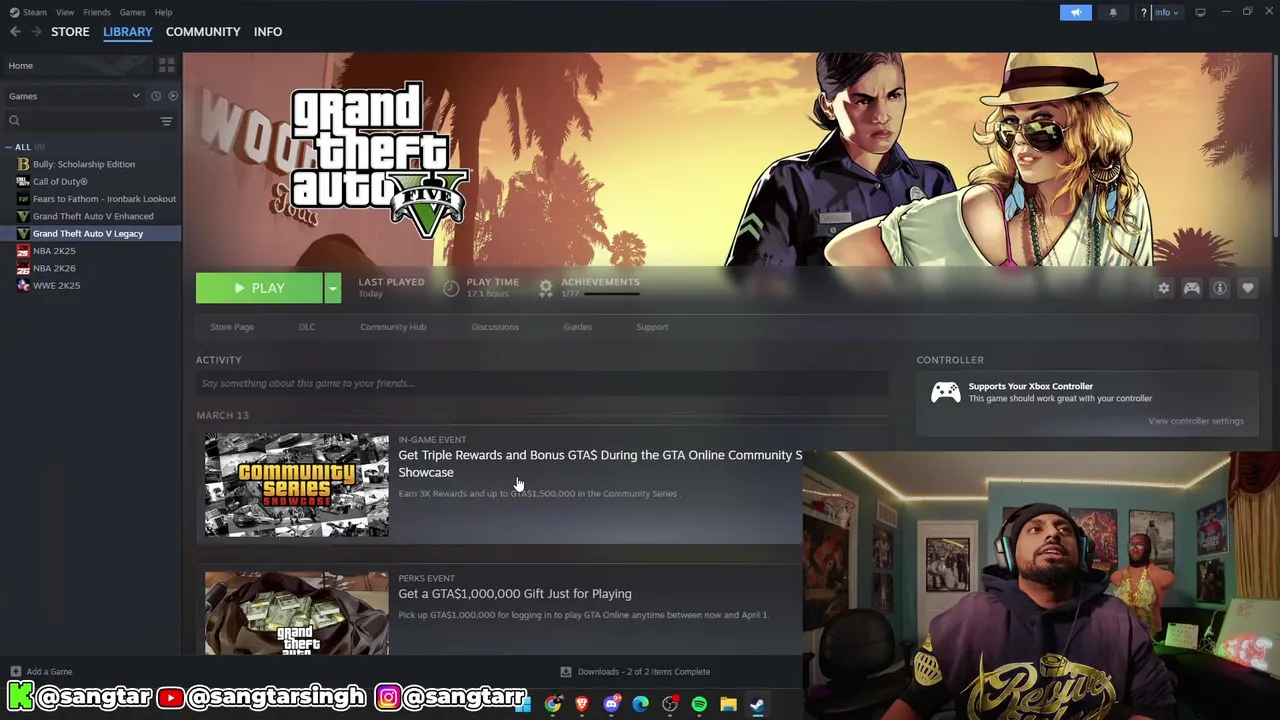1280x720 pixels.
Task: Open GTA$1,000,000 Gift news title
Action: 515,594
